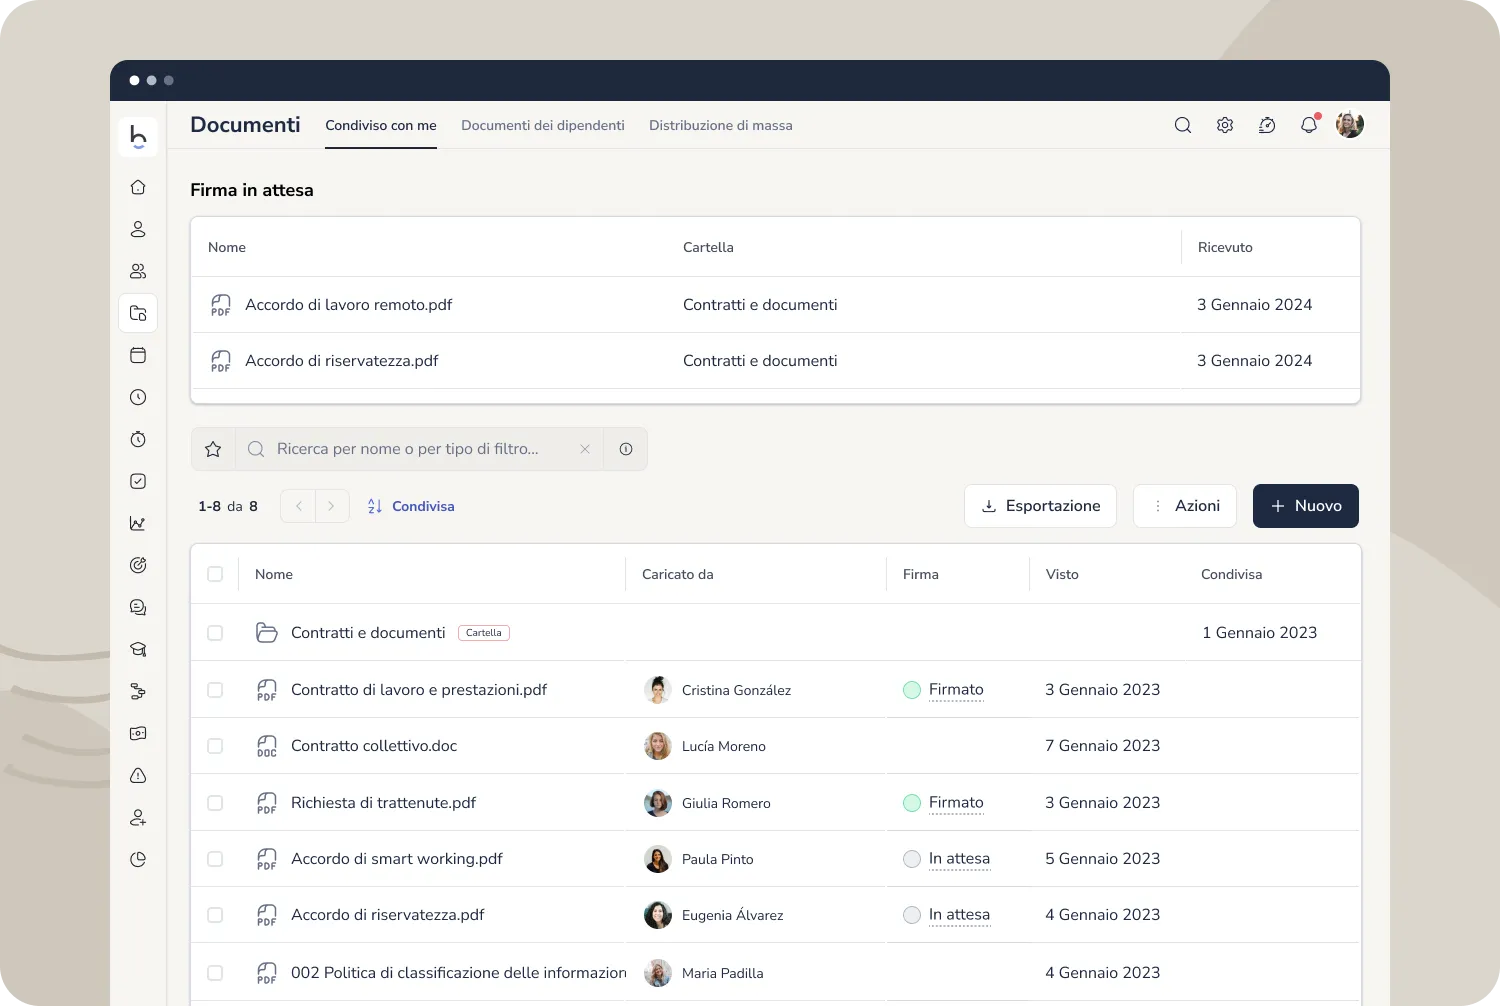Open the pie chart reports sidebar icon
The image size is (1500, 1006).
pos(138,859)
